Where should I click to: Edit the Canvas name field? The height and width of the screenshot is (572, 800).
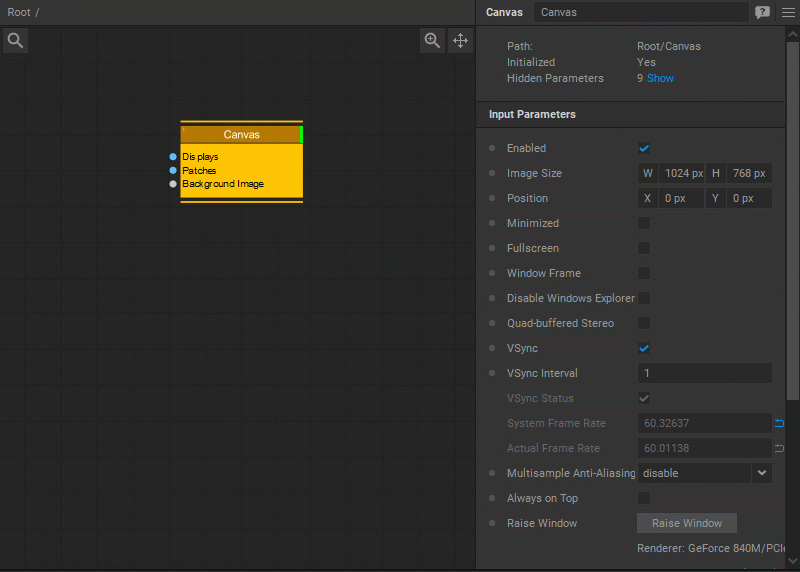[641, 12]
